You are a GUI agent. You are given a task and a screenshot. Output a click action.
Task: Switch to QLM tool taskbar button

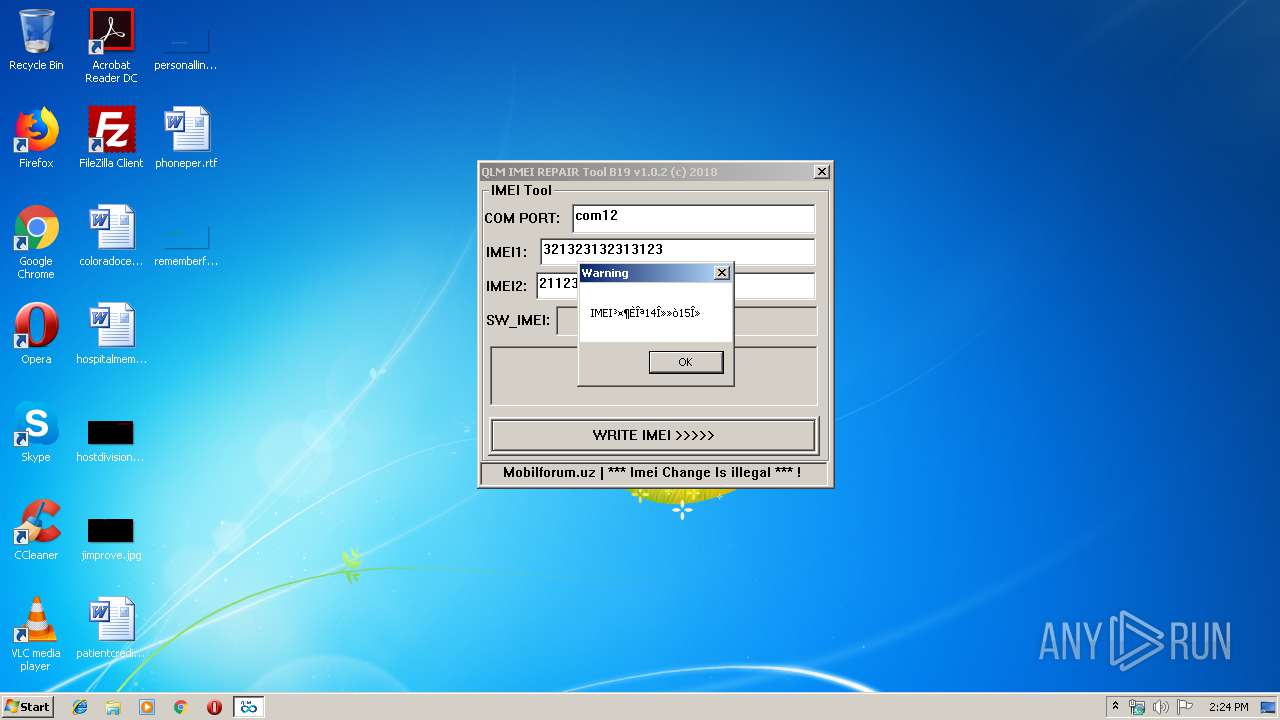248,707
